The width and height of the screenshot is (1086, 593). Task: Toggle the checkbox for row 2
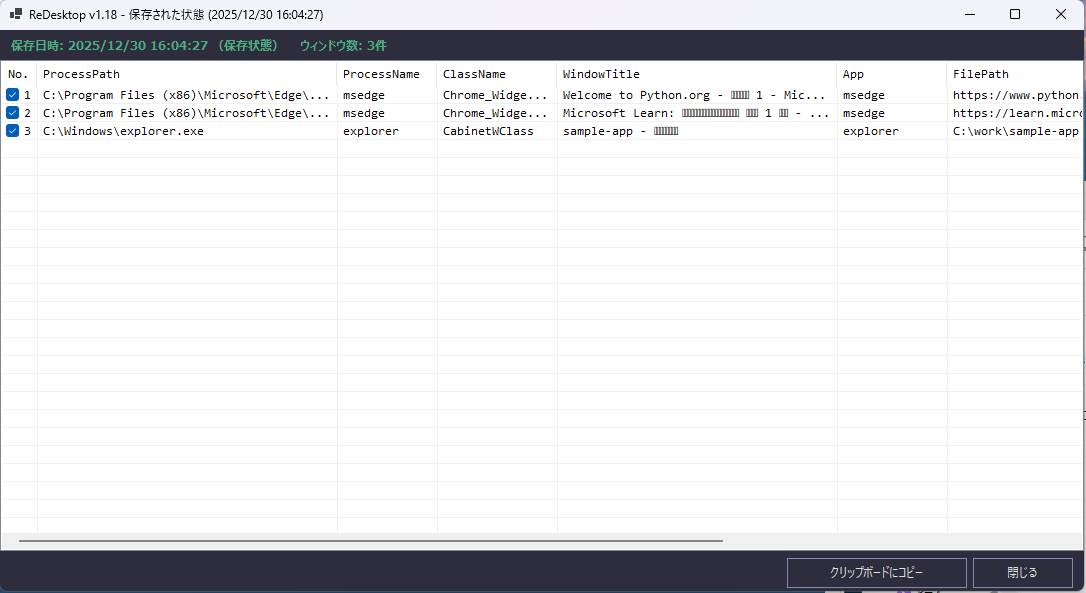(x=12, y=113)
